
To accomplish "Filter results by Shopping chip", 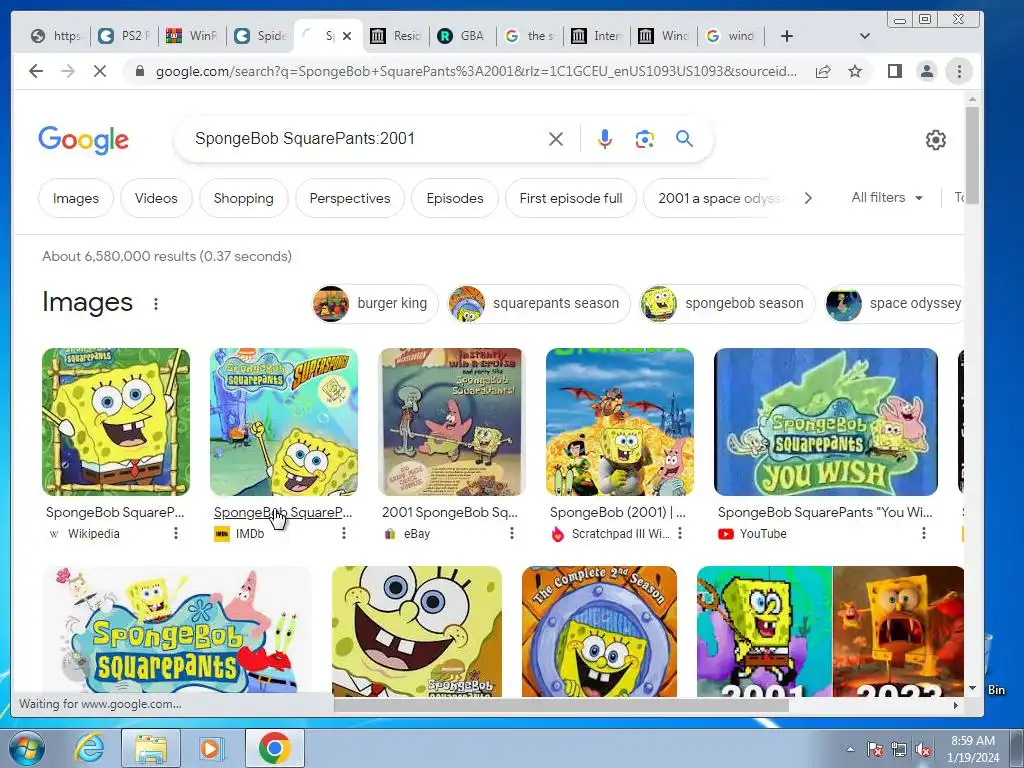I will point(244,198).
